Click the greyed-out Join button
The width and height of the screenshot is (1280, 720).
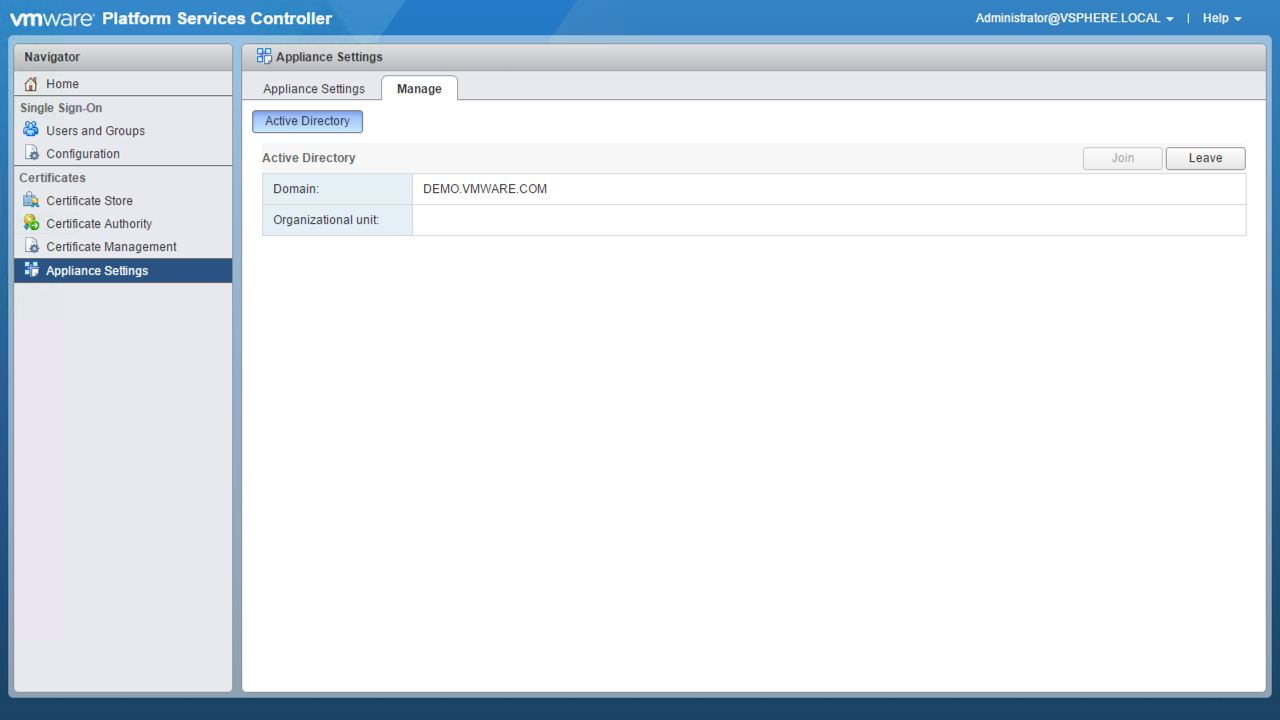pos(1122,158)
